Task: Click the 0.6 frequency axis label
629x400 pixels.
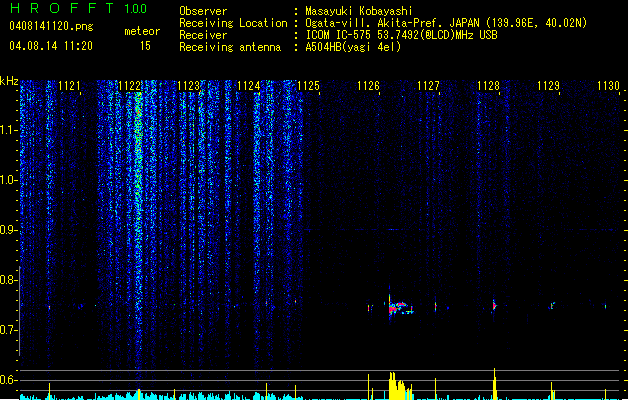Action: click(8, 380)
